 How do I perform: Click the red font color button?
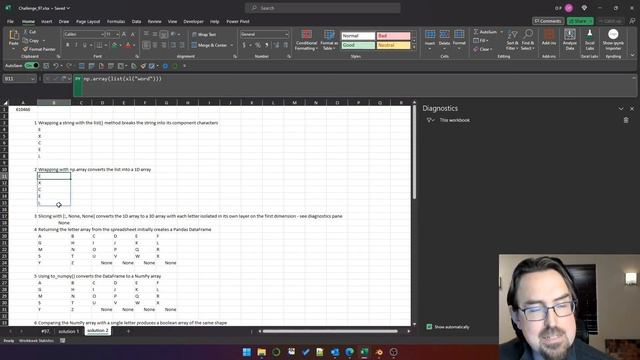tap(128, 45)
